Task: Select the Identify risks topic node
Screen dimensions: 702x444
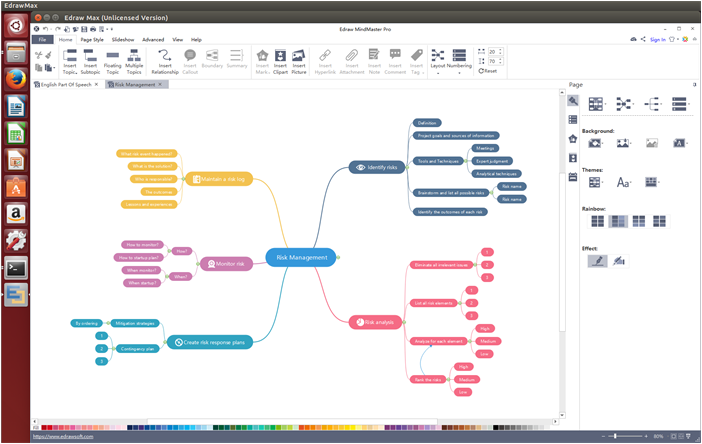Action: tap(377, 167)
